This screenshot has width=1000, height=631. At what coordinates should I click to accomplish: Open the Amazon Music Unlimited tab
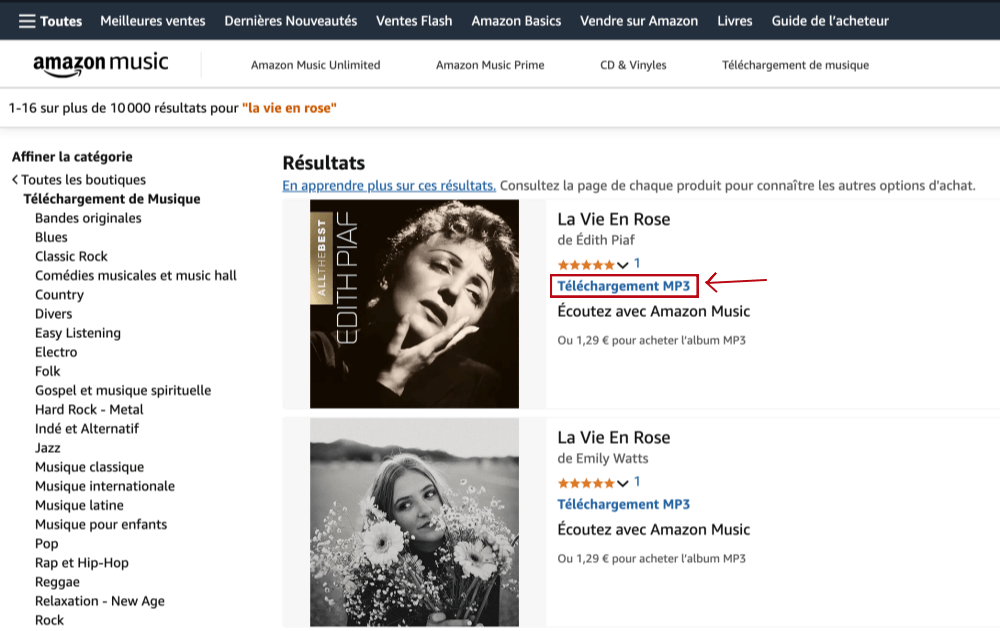tap(315, 64)
